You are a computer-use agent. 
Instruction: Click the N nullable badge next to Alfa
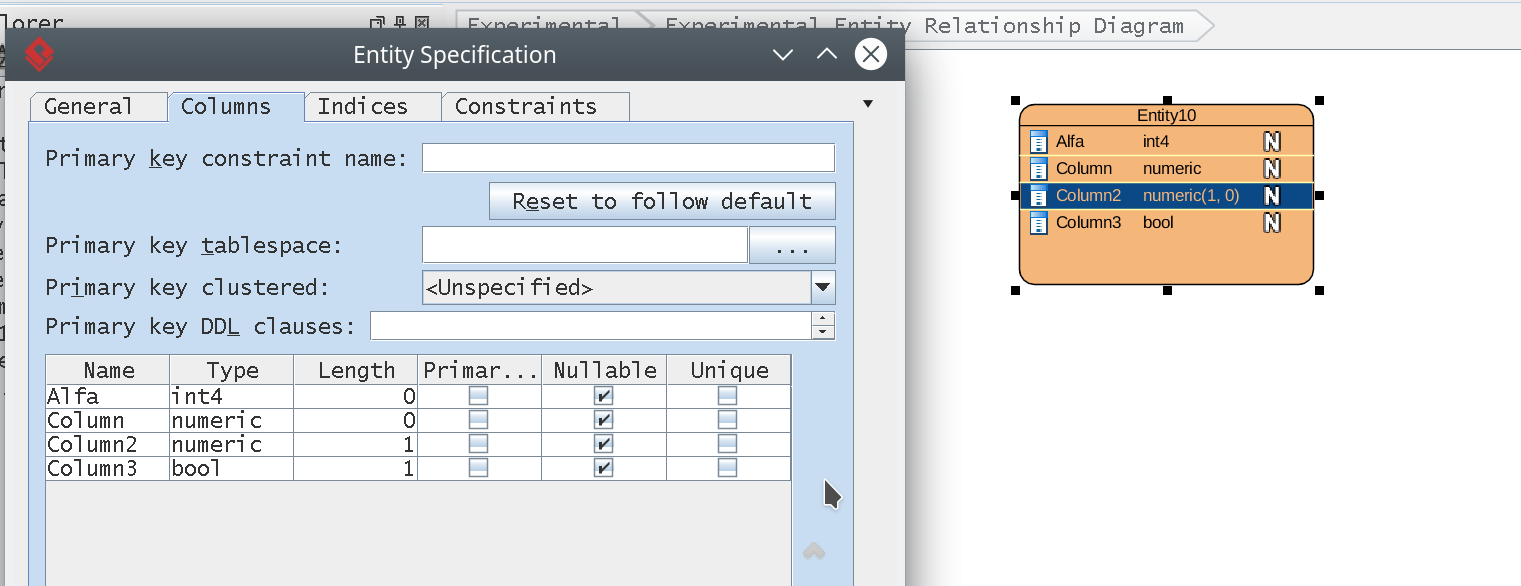(x=1271, y=141)
